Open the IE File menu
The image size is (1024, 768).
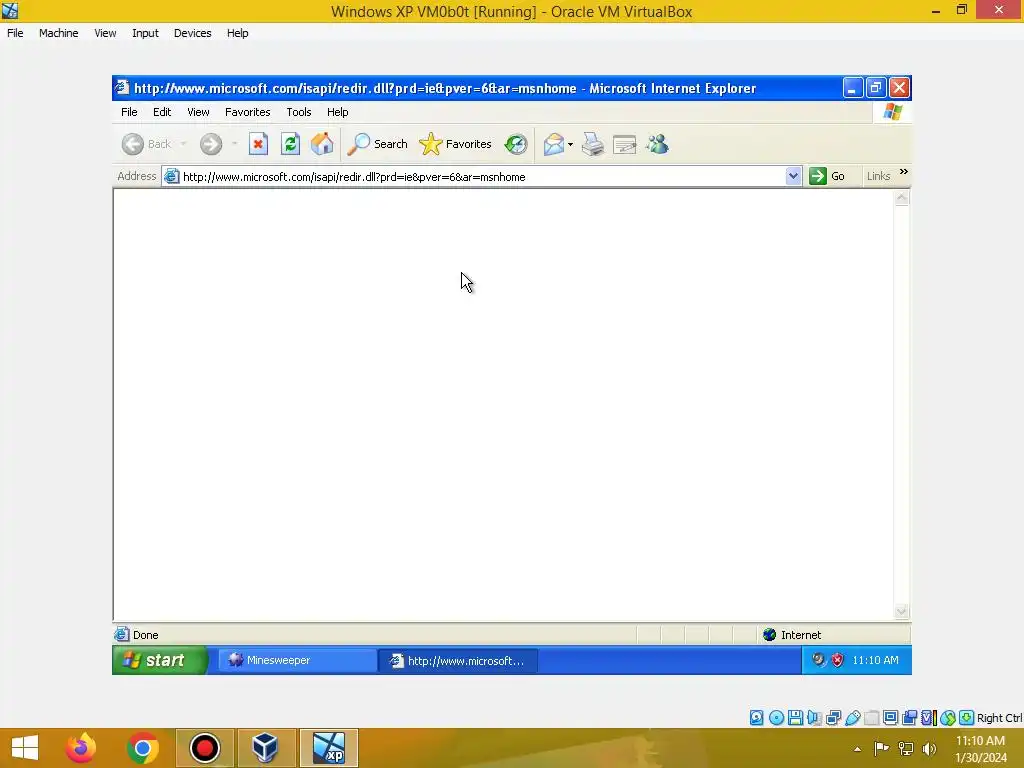[129, 112]
